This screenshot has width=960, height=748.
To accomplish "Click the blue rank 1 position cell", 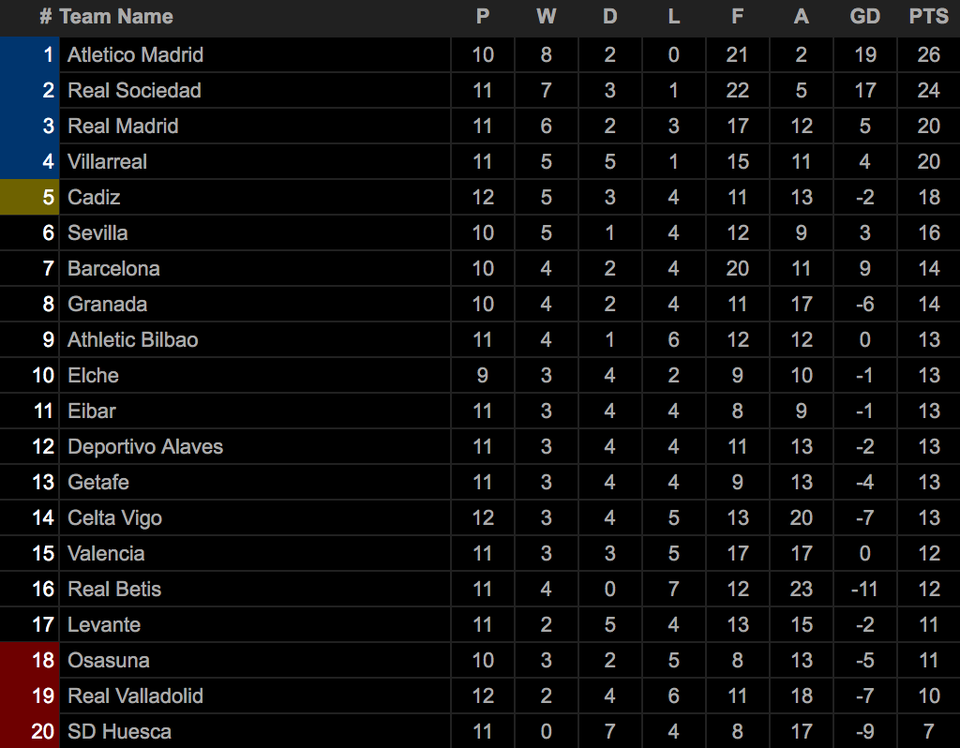I will [29, 55].
